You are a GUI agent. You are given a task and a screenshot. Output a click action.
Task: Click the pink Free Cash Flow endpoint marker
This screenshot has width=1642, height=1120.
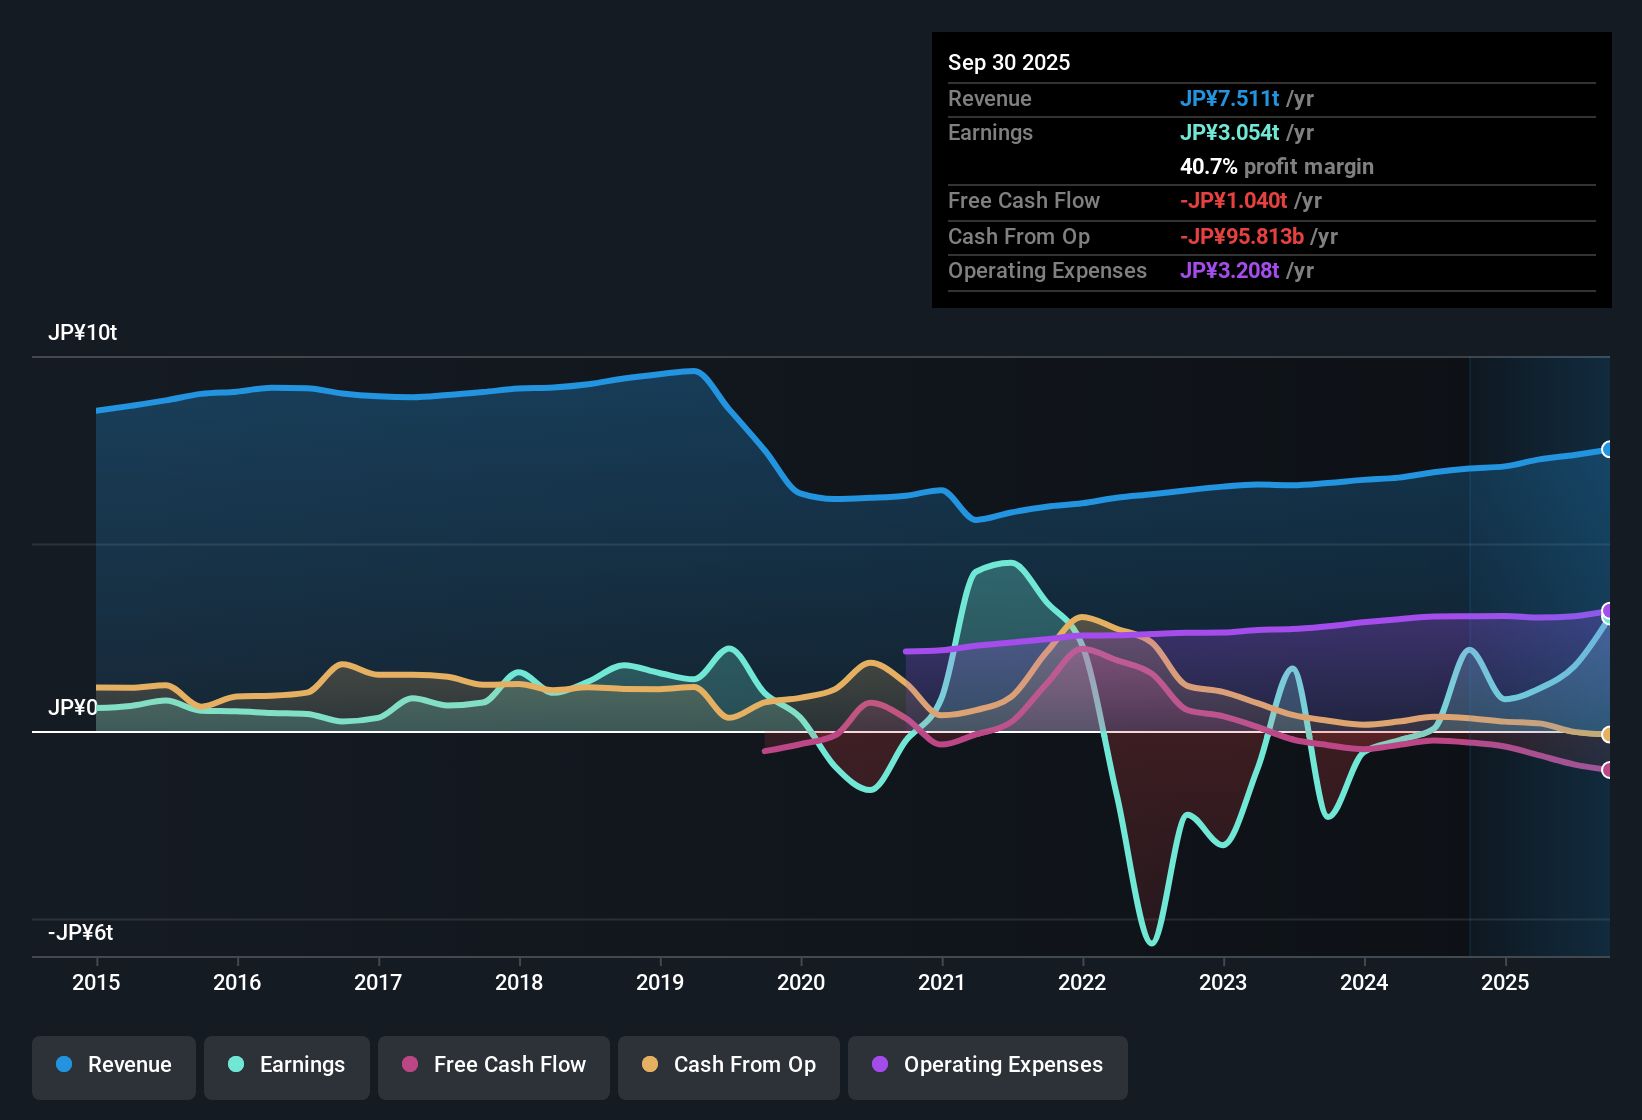[1608, 770]
